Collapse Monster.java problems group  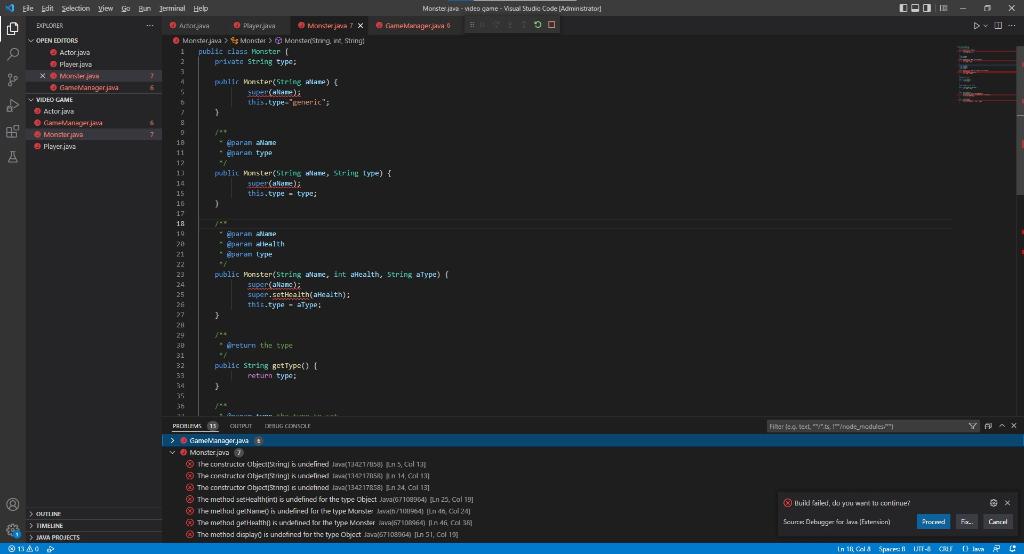[172, 453]
